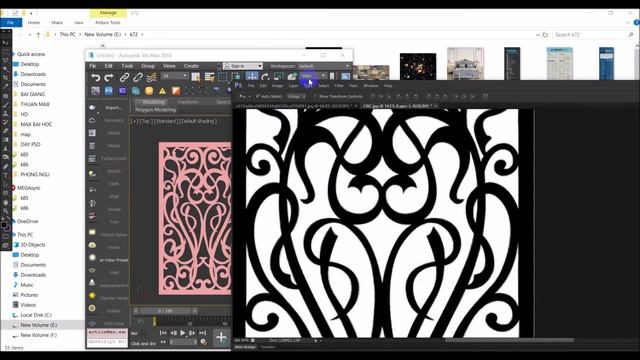Screen dimensions: 640x360
Task: Open Auto-Select Group dropdown in Photoshop
Action: tap(296, 96)
